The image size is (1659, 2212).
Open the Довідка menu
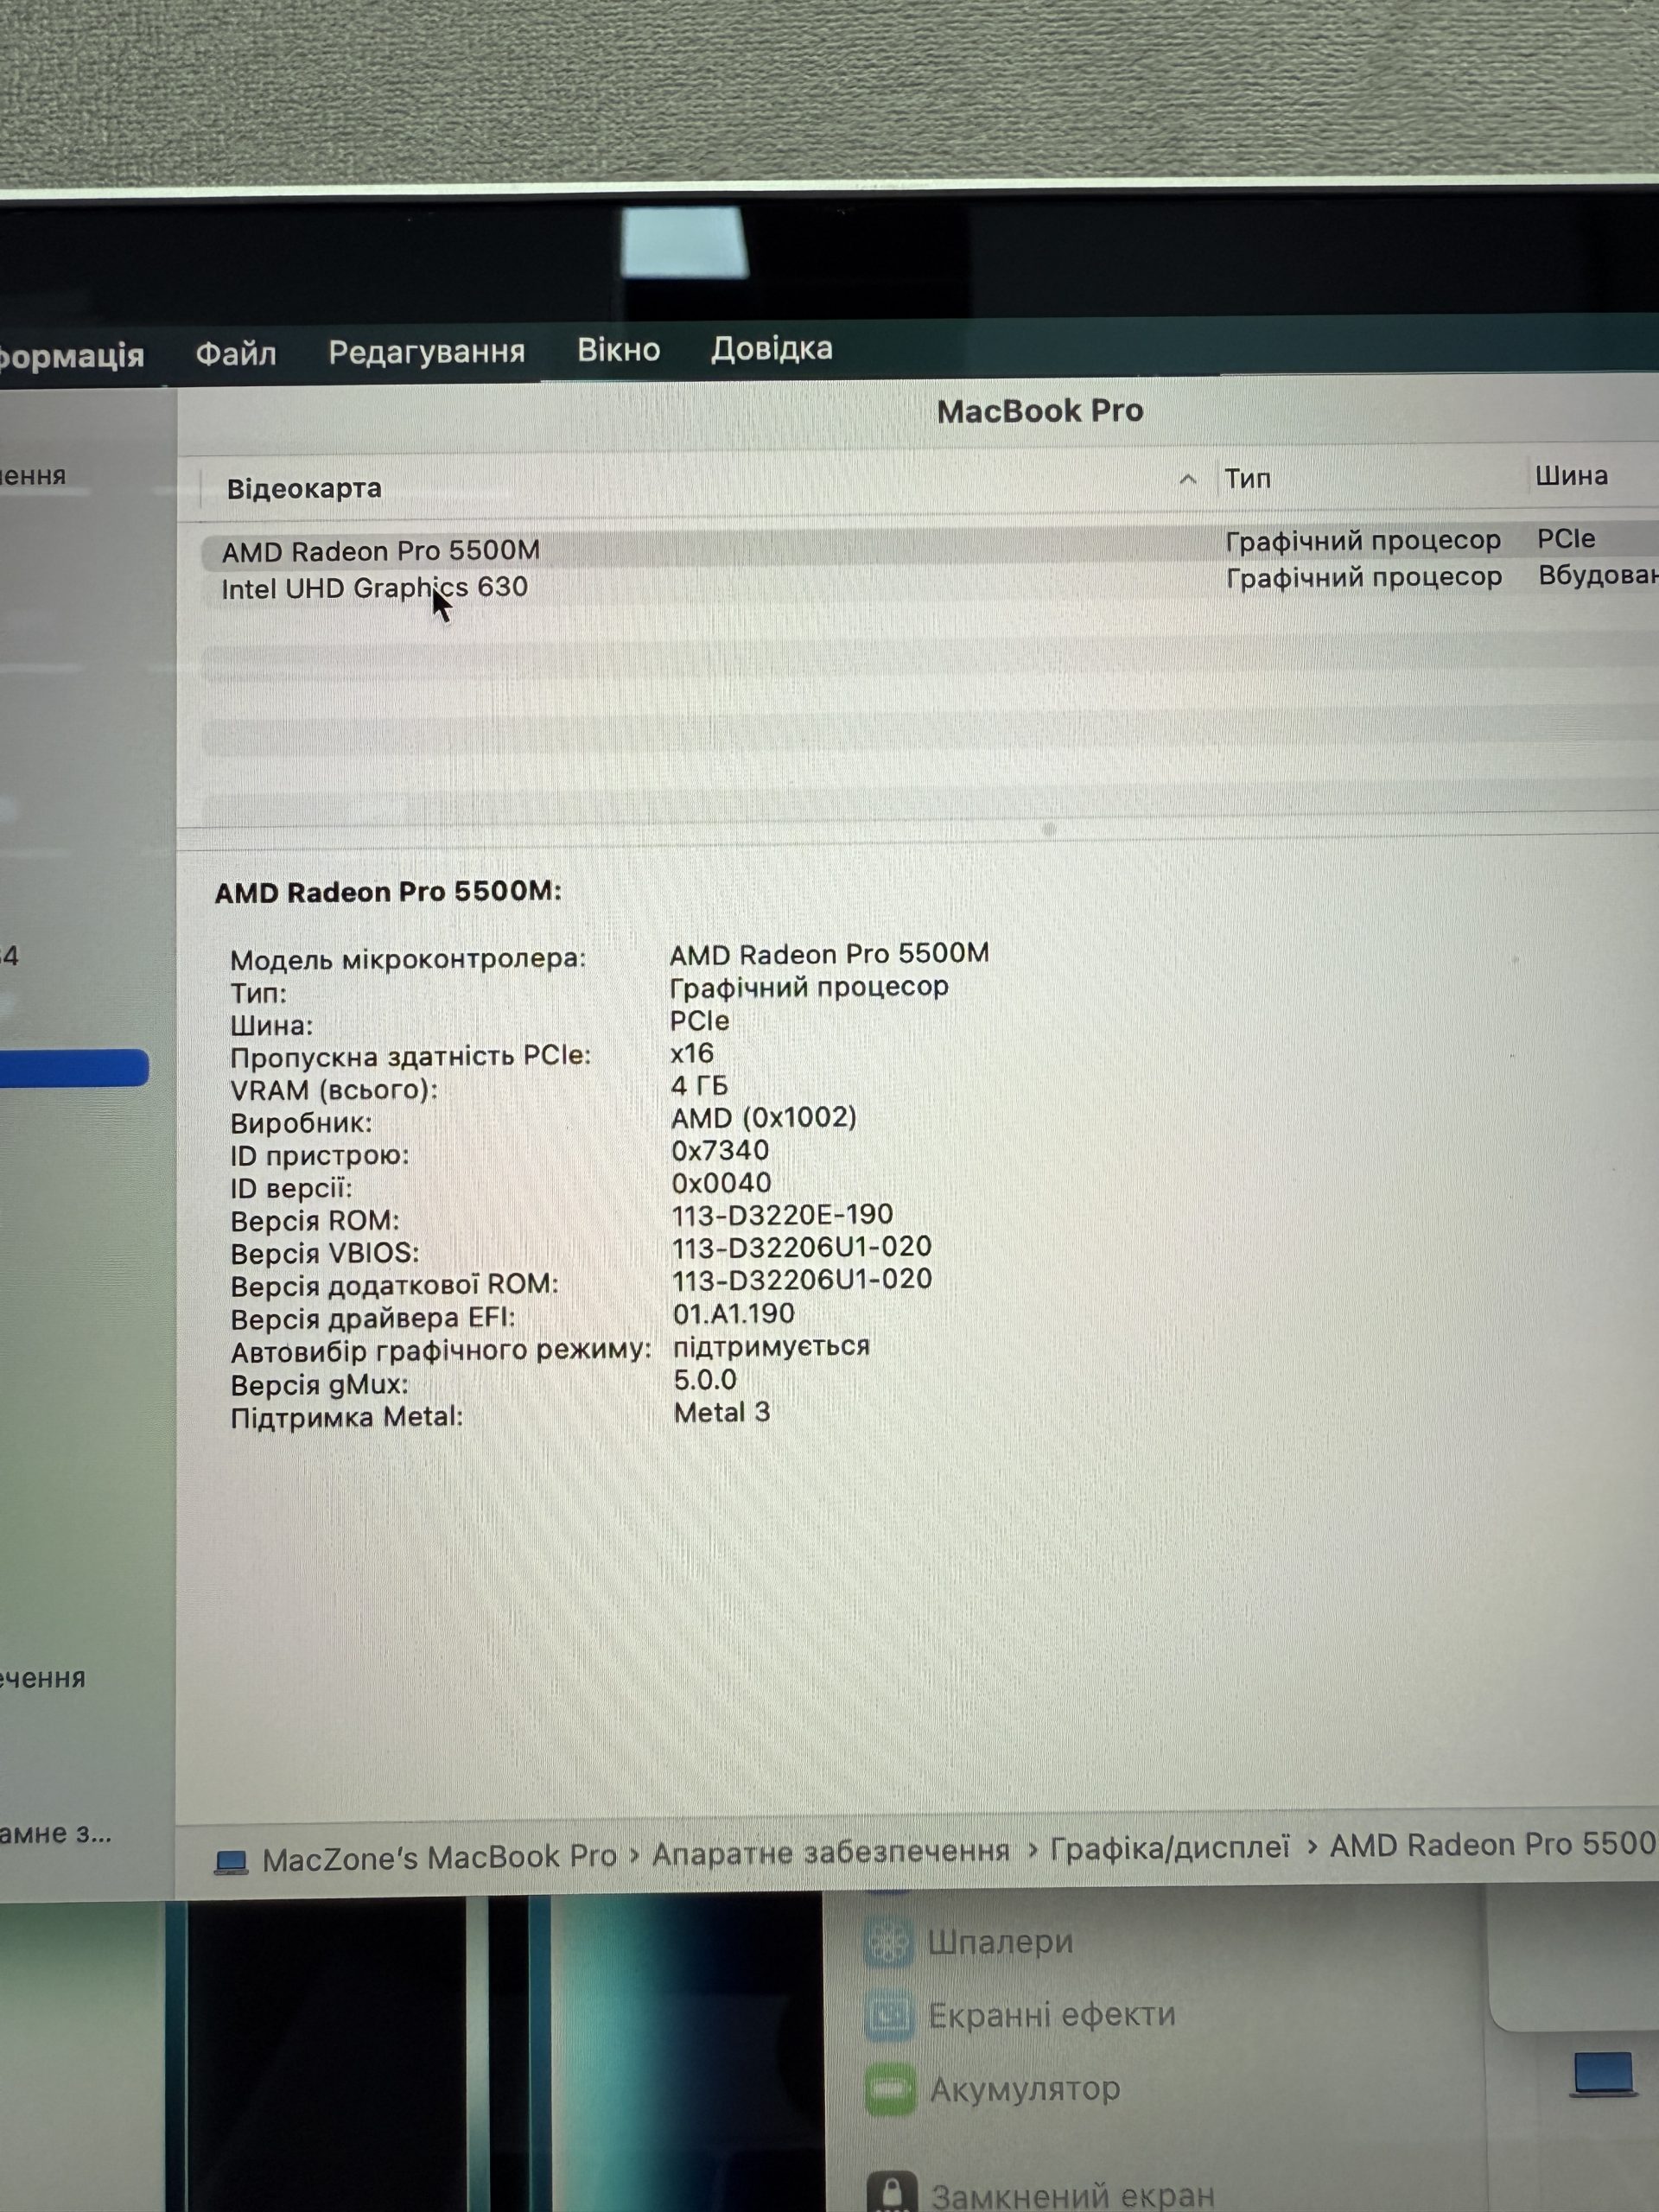pos(771,349)
